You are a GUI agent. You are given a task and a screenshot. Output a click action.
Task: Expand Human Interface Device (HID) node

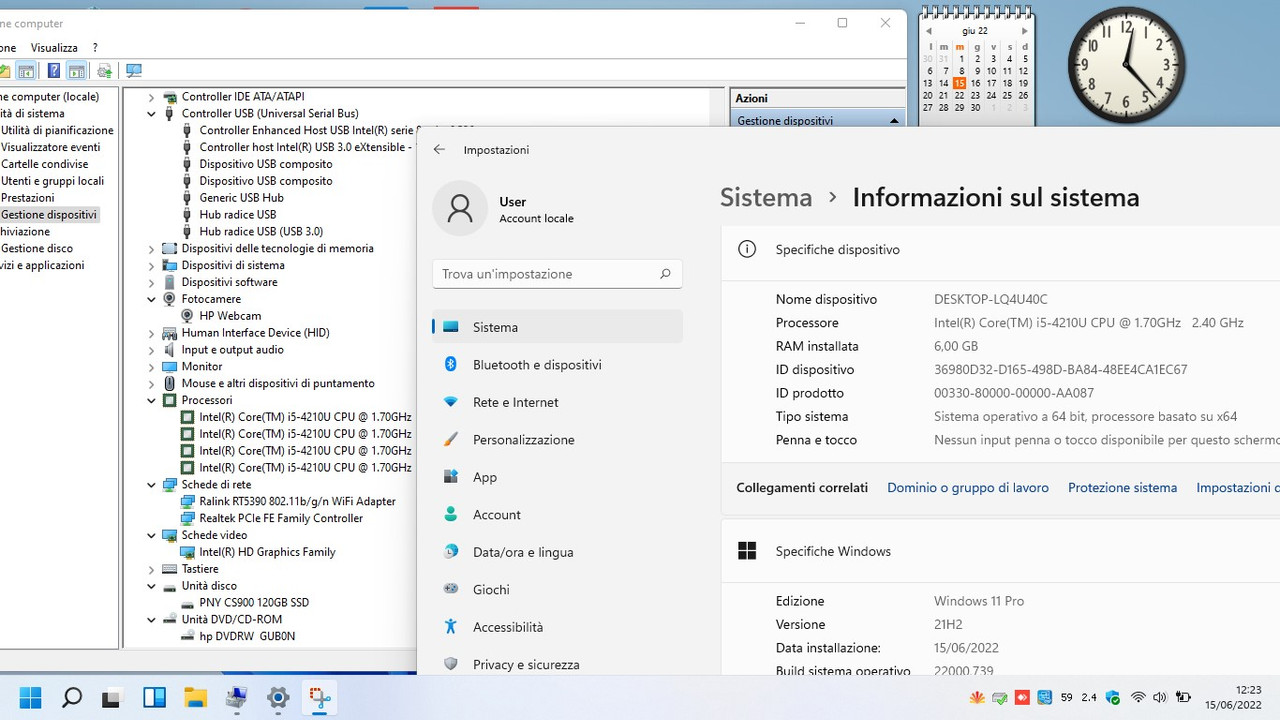pyautogui.click(x=152, y=333)
